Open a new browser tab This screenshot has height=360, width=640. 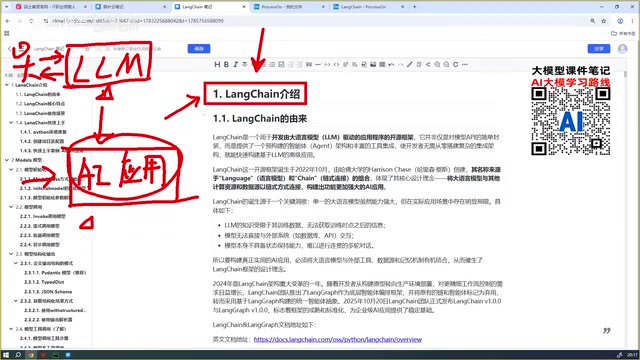(x=414, y=7)
